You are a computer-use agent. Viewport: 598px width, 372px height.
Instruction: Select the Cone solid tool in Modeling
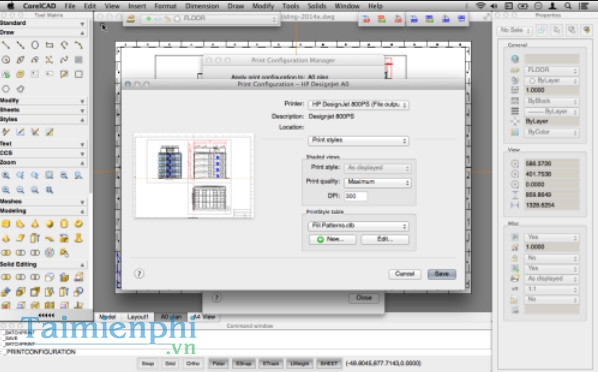[x=35, y=224]
